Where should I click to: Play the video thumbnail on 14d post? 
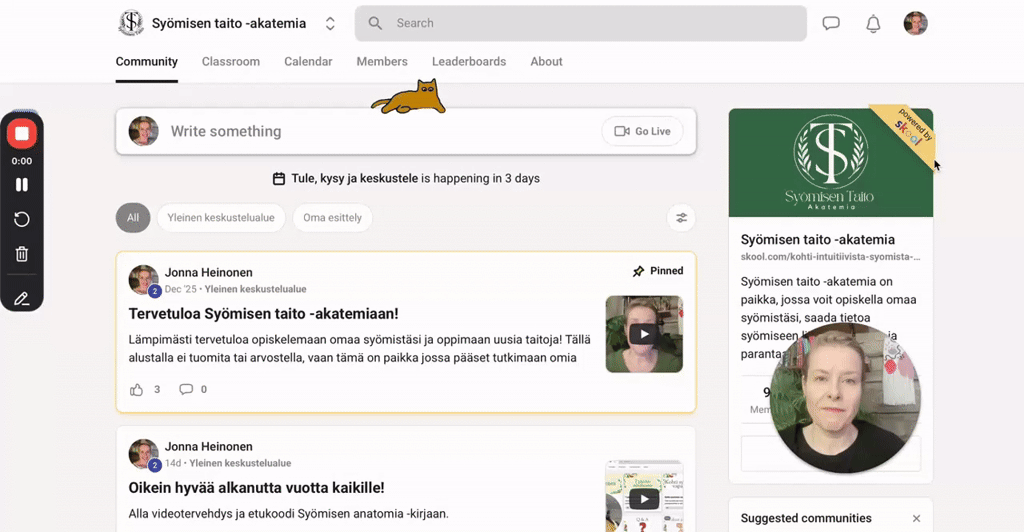coord(644,499)
